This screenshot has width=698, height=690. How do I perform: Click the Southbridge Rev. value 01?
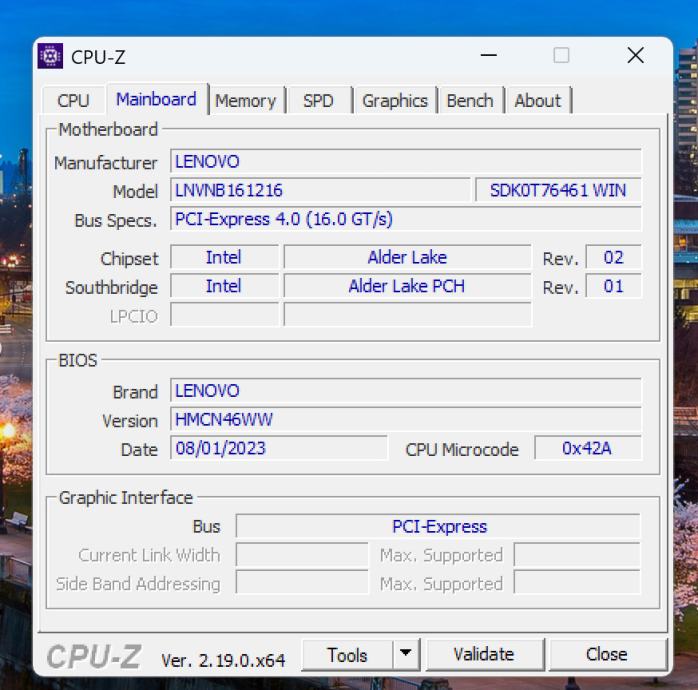click(613, 286)
